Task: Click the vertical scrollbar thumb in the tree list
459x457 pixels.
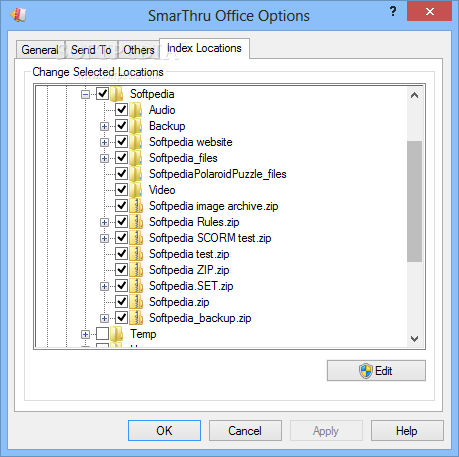Action: coord(414,201)
